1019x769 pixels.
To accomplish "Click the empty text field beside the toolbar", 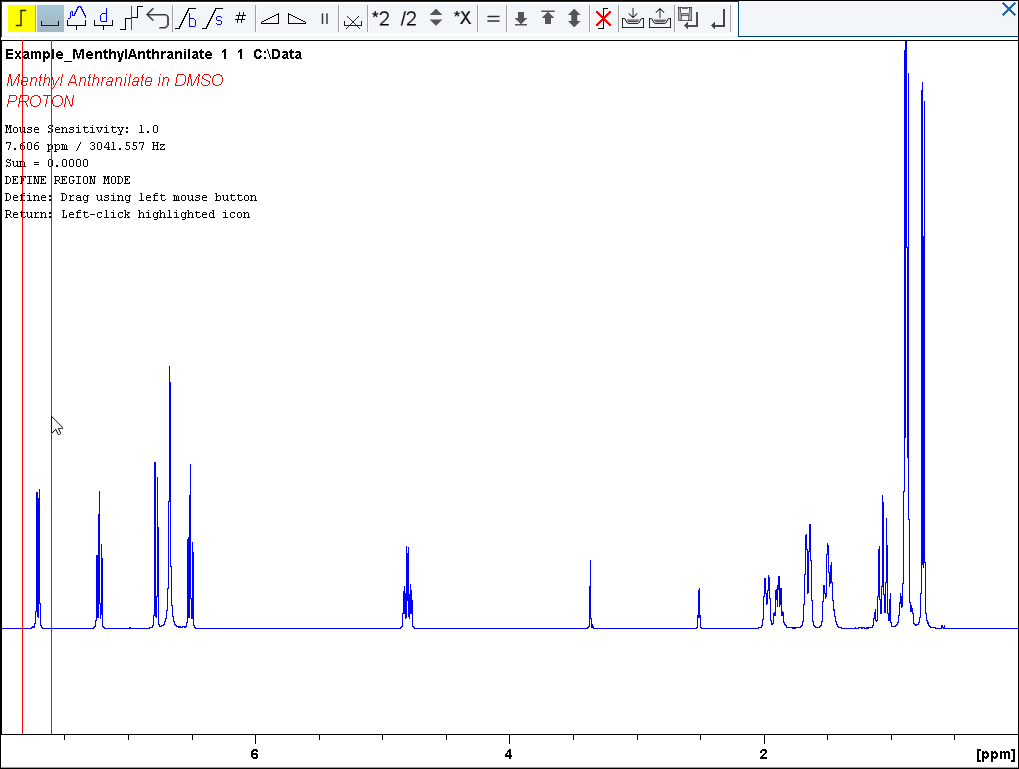I will click(x=868, y=19).
